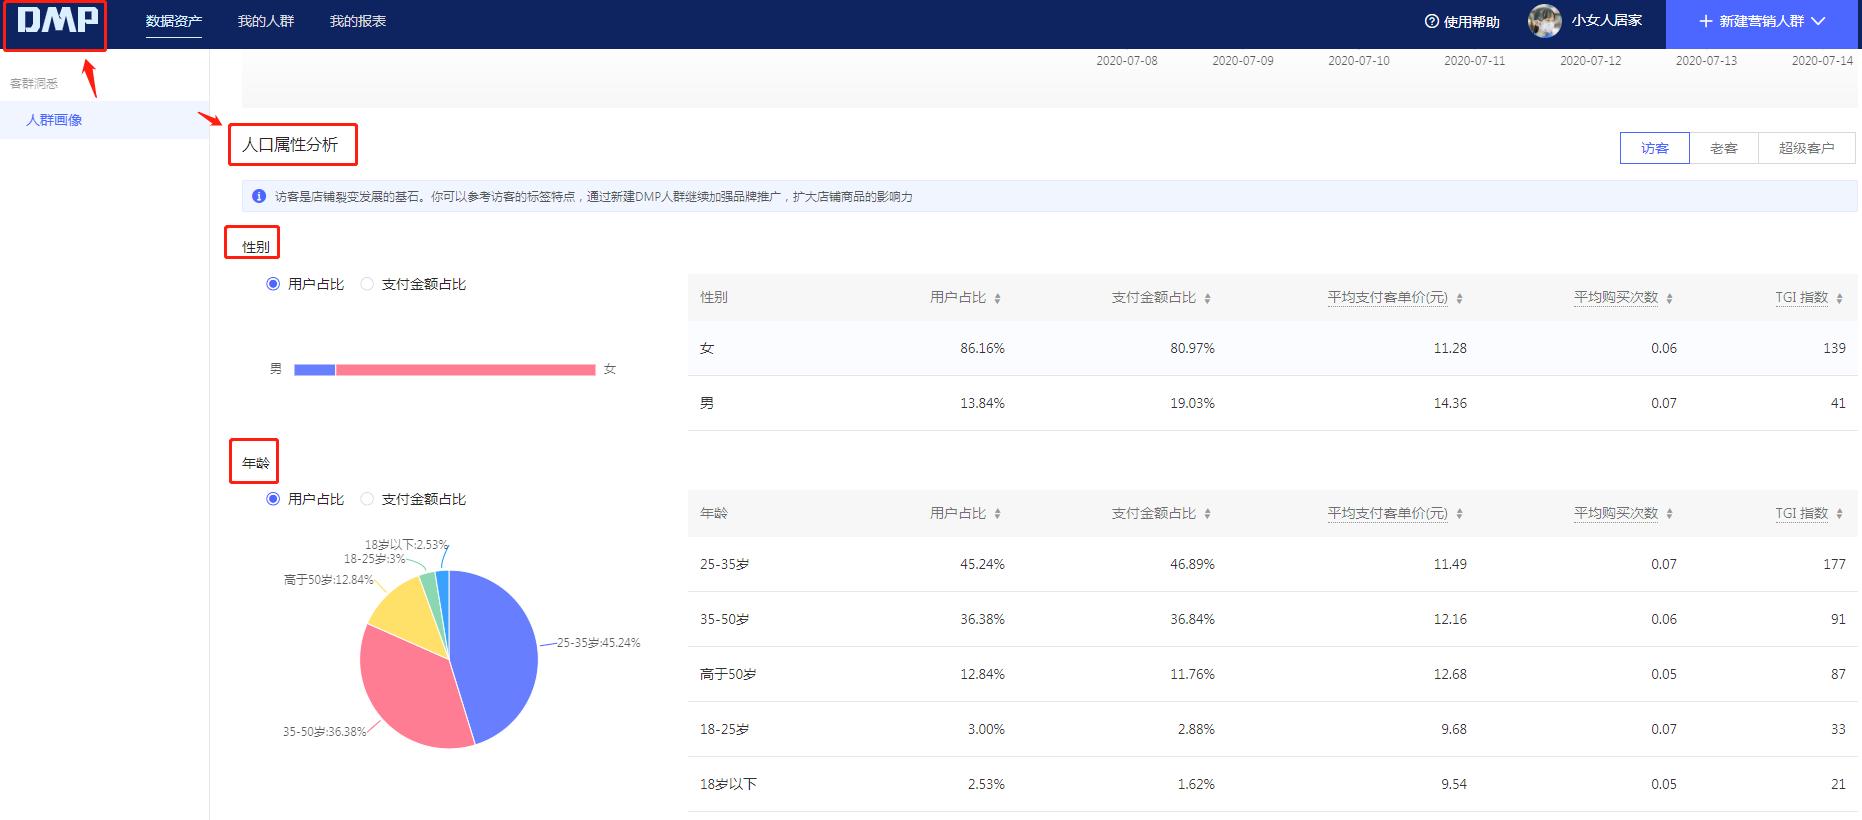Open the 我的人群 menu
This screenshot has width=1862, height=820.
(x=266, y=21)
